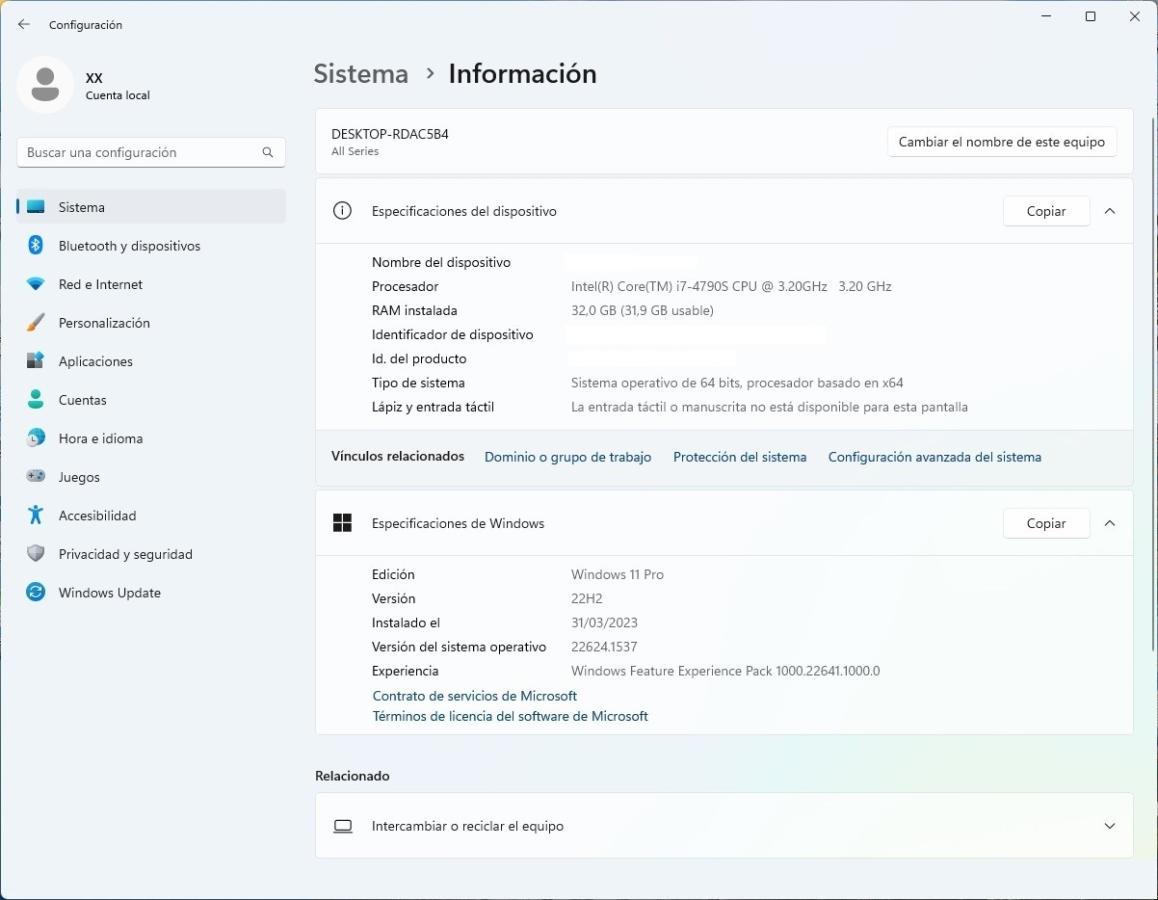Click Cambiar el nombre de este equipo
The image size is (1158, 900).
[x=1001, y=142]
